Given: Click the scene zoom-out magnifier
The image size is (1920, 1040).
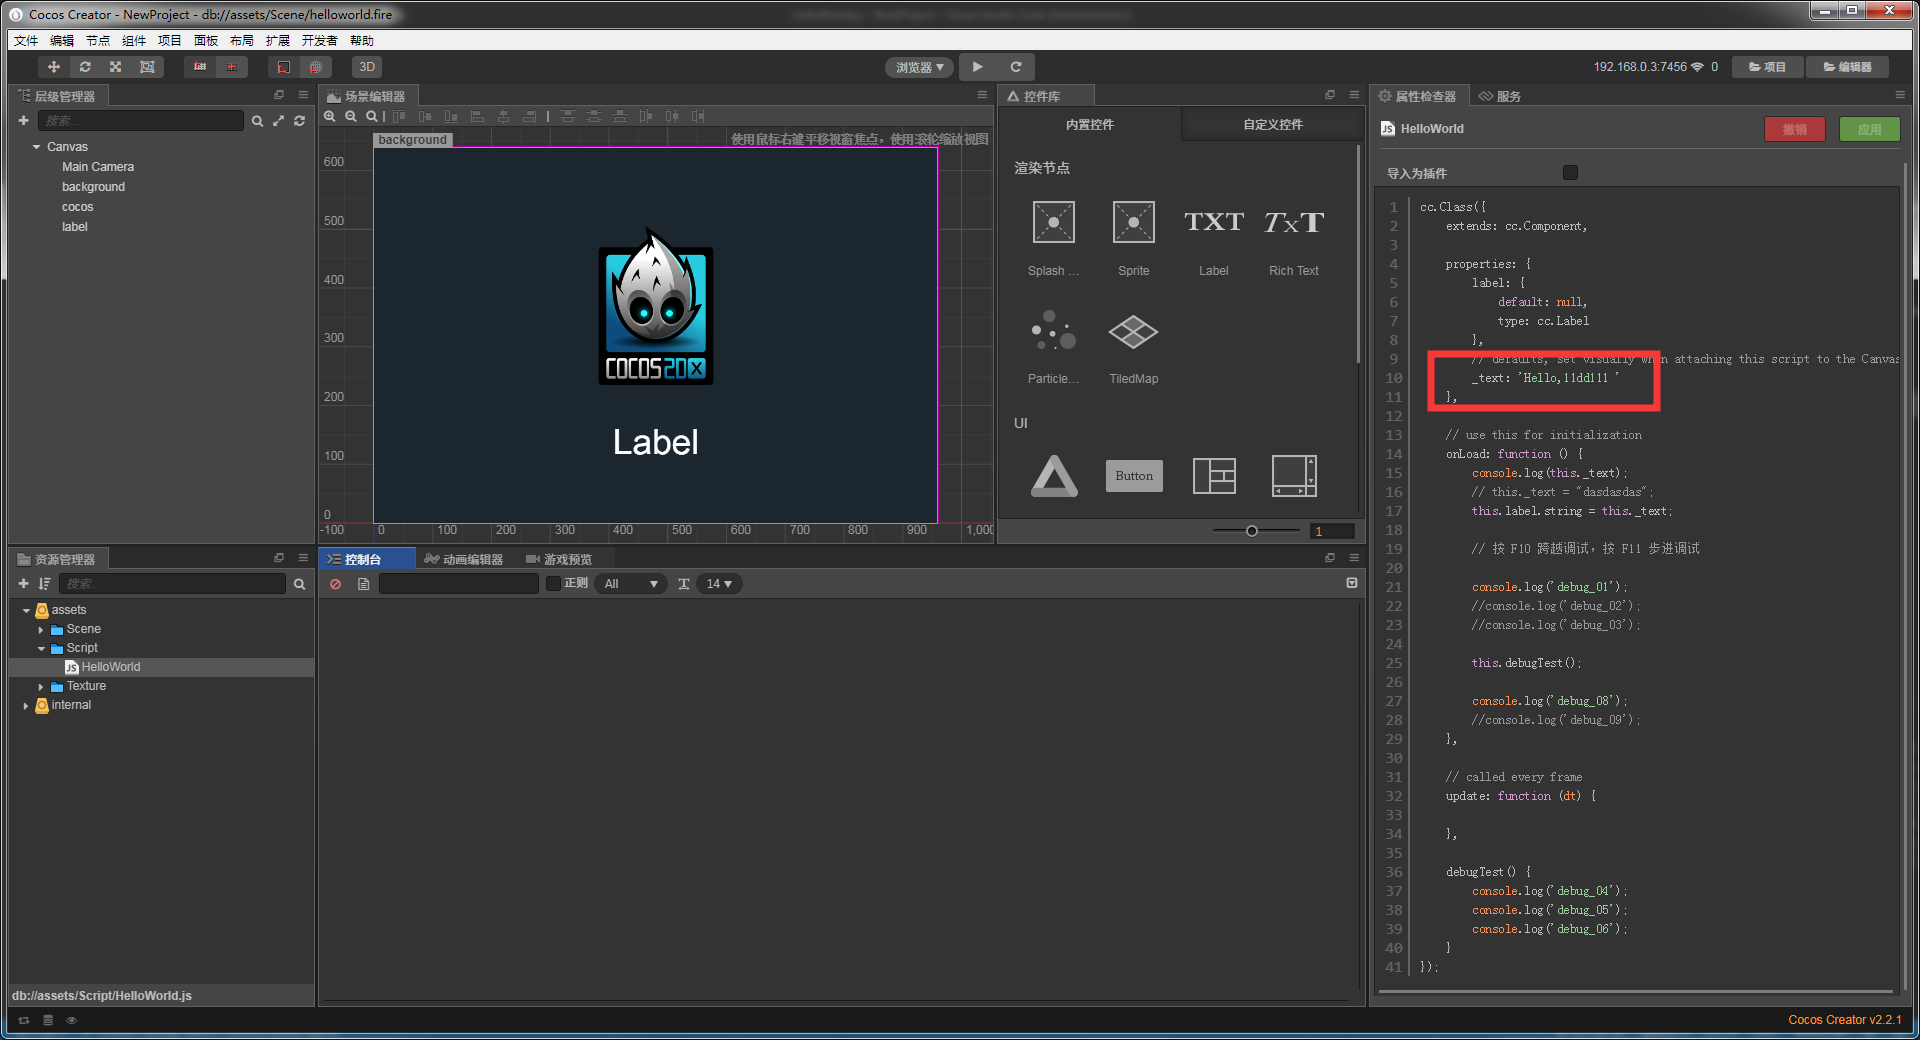Looking at the screenshot, I should point(351,116).
